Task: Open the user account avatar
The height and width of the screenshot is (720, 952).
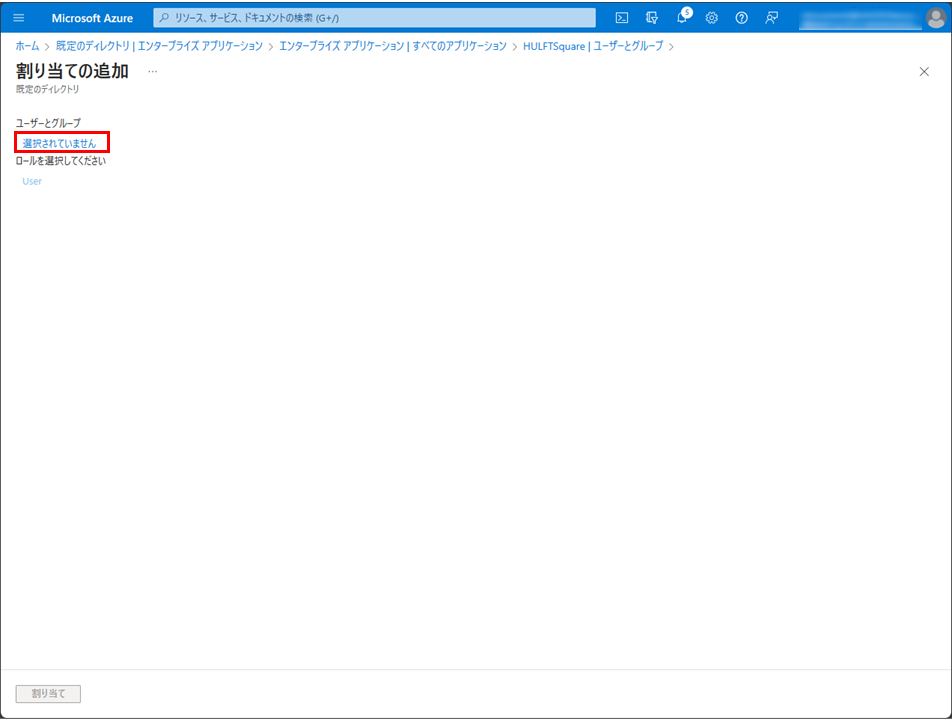Action: [934, 18]
